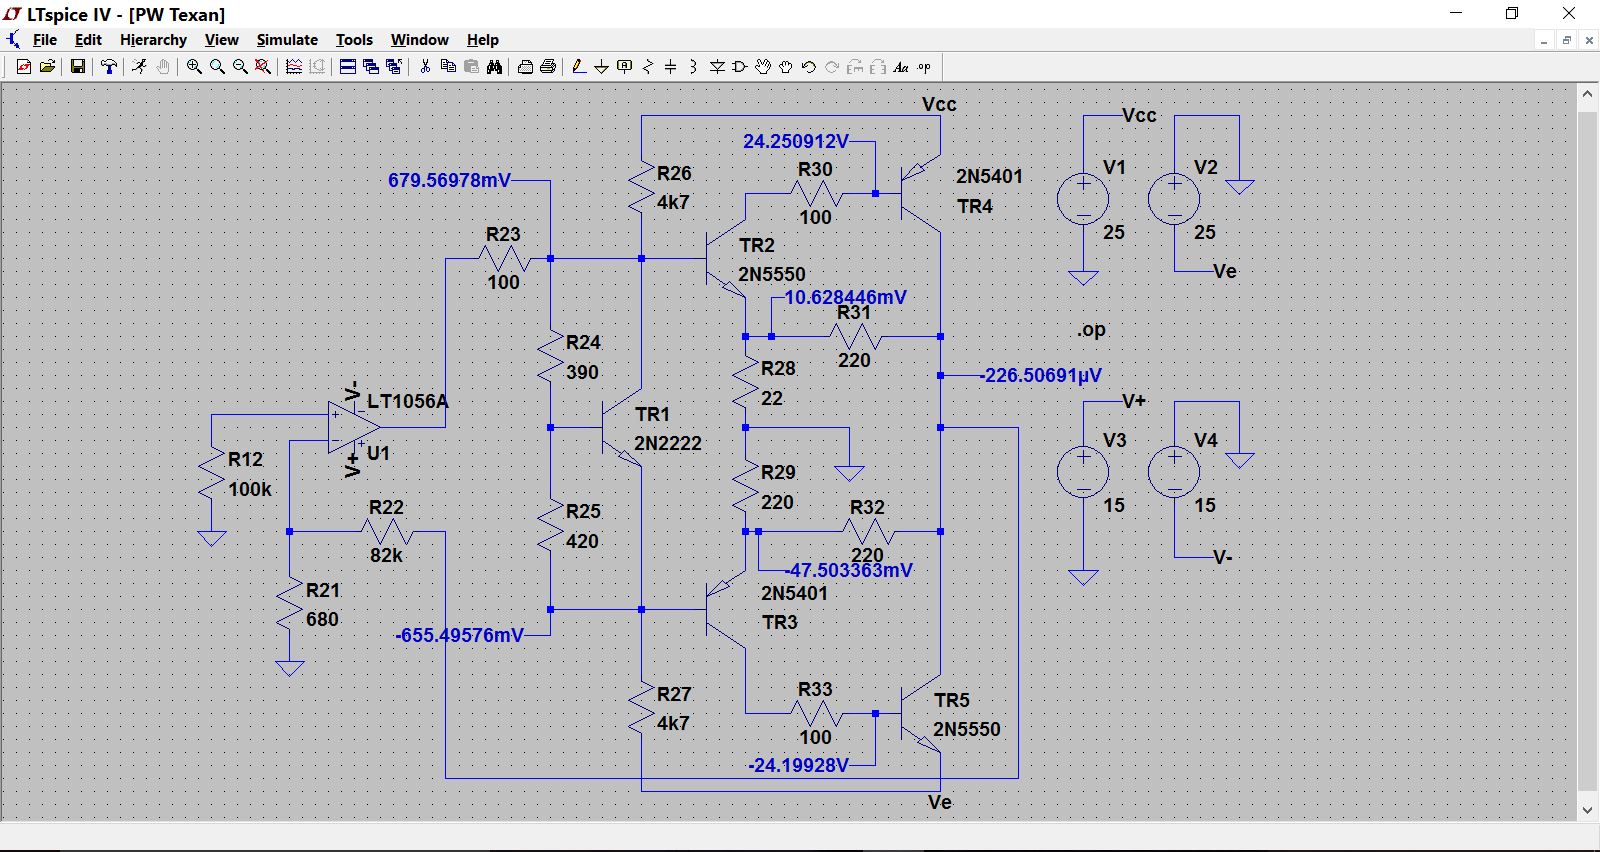Open the Window menu
1600x852 pixels.
click(419, 40)
